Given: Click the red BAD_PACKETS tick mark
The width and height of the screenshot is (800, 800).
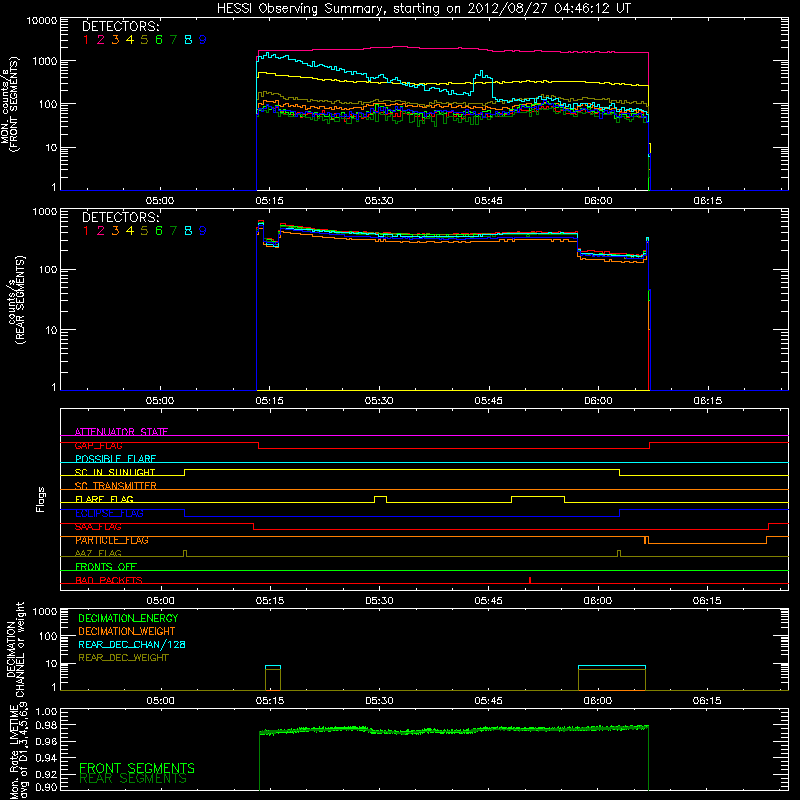Looking at the screenshot, I should 530,580.
